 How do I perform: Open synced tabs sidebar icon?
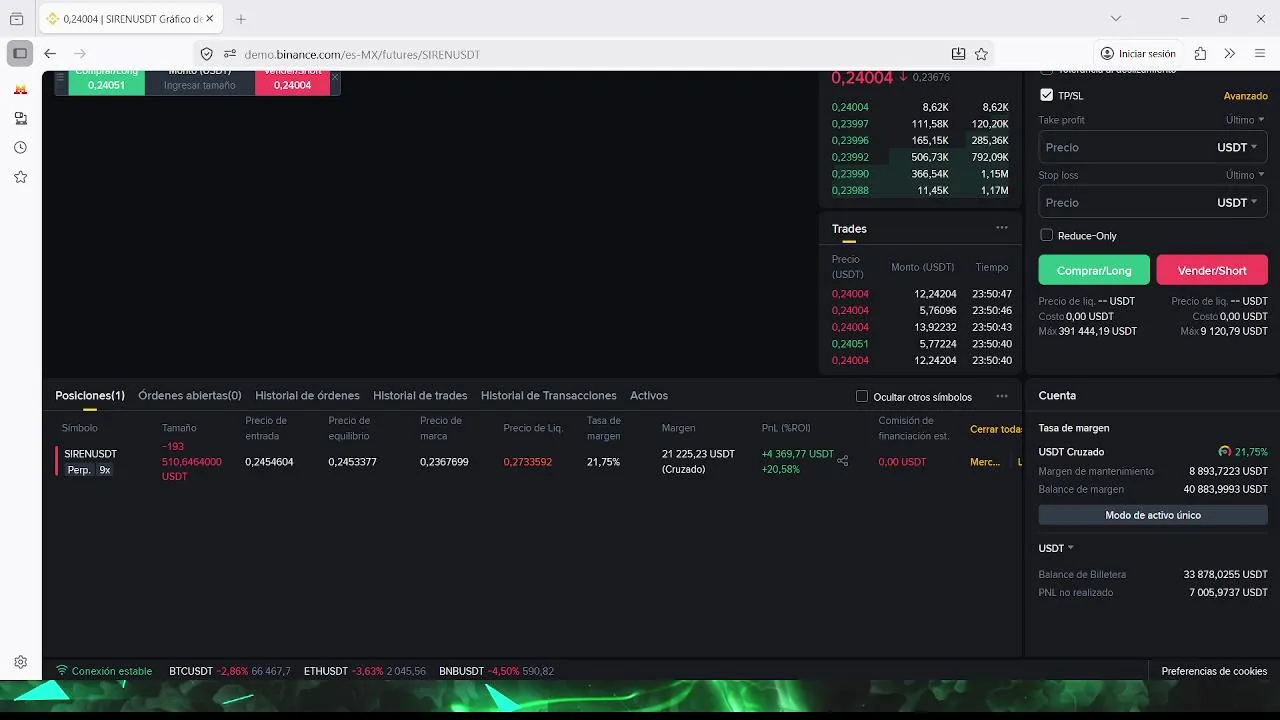pos(20,118)
